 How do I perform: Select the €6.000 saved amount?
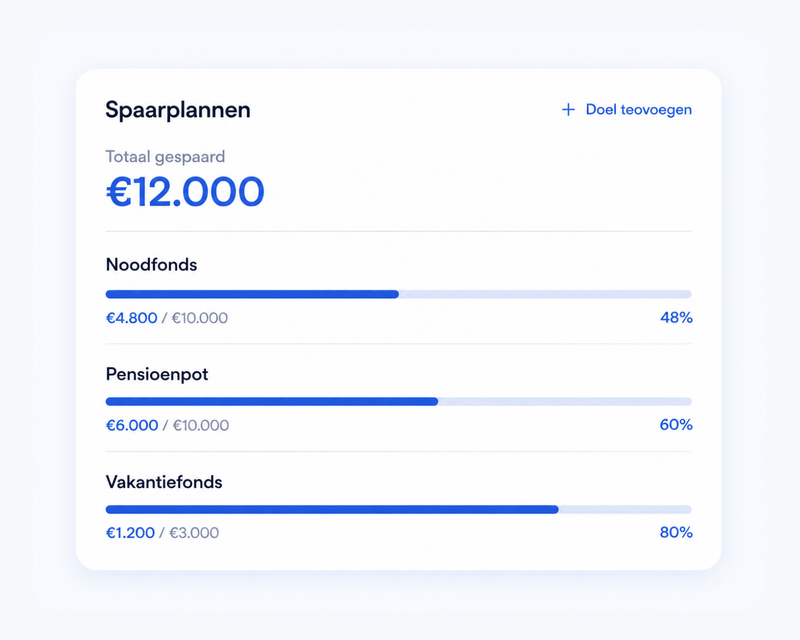132,425
